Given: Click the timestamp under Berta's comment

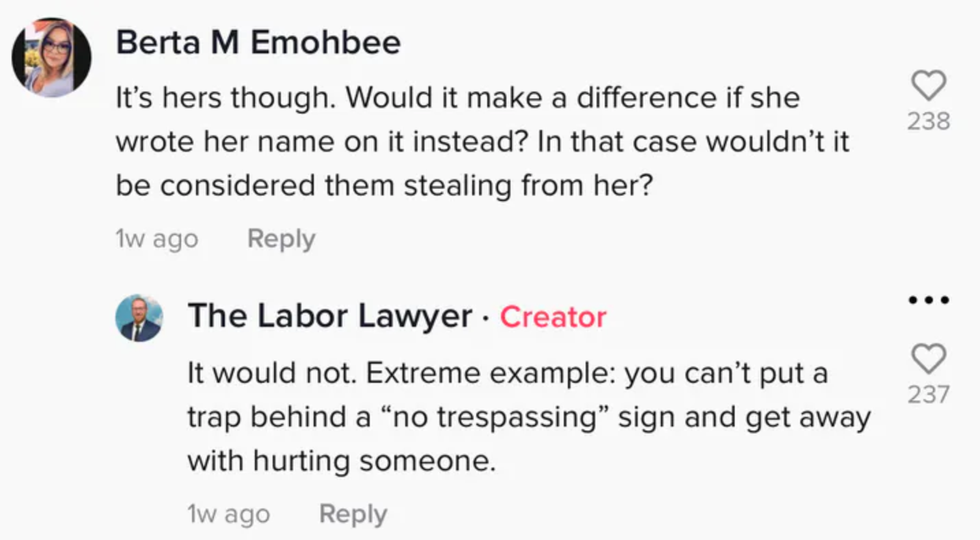Looking at the screenshot, I should tap(157, 239).
